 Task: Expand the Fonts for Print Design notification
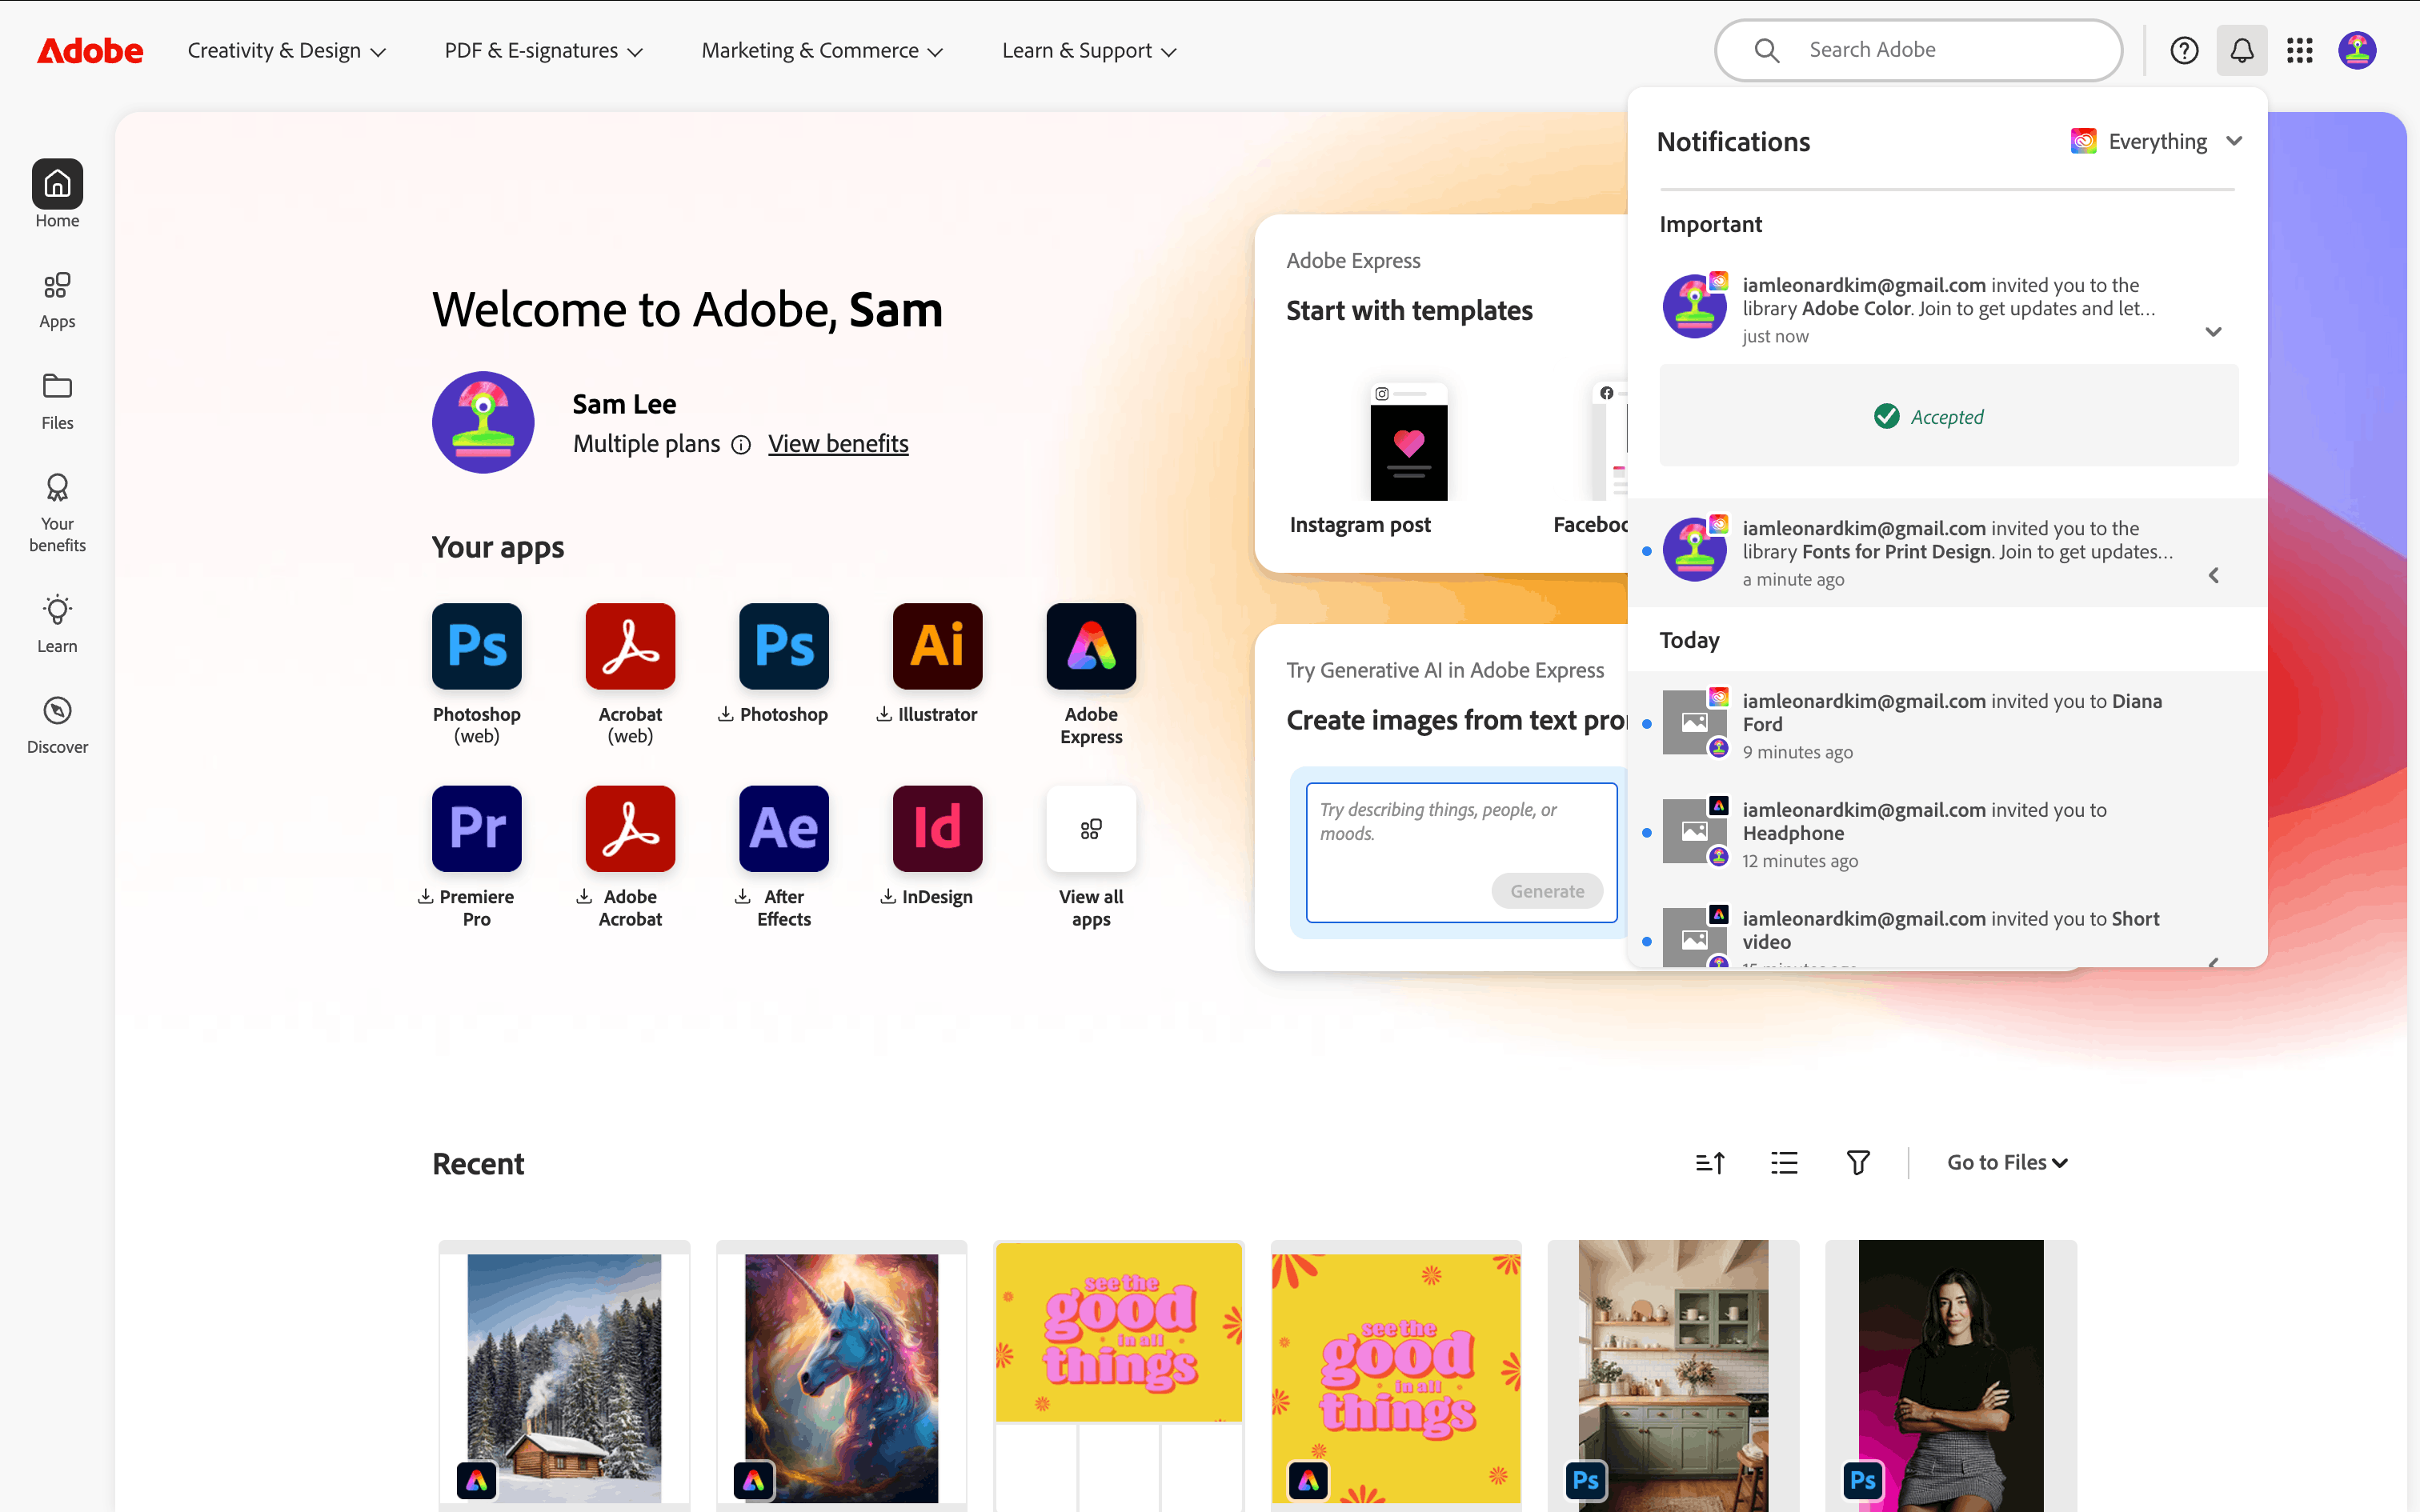point(2213,575)
